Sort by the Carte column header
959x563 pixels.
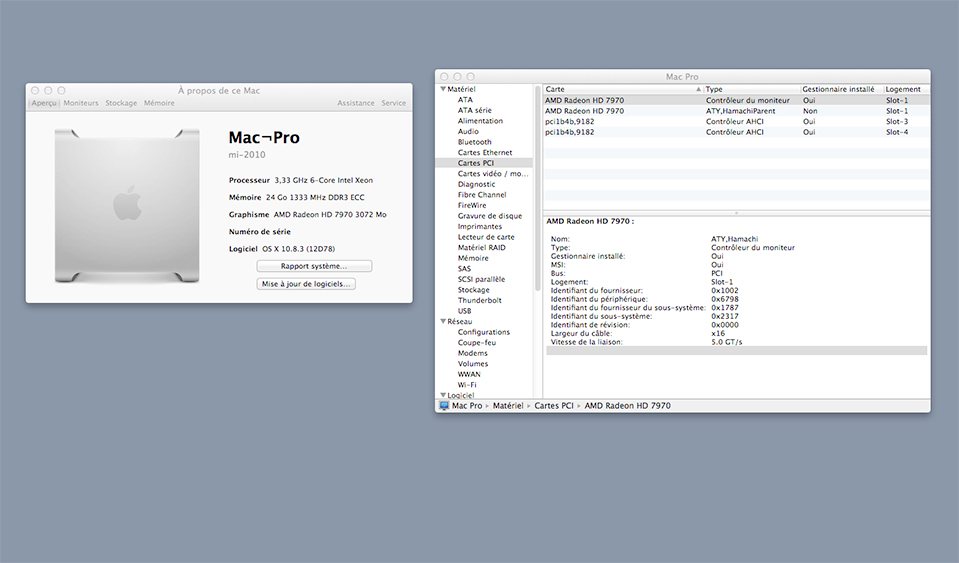pyautogui.click(x=623, y=89)
